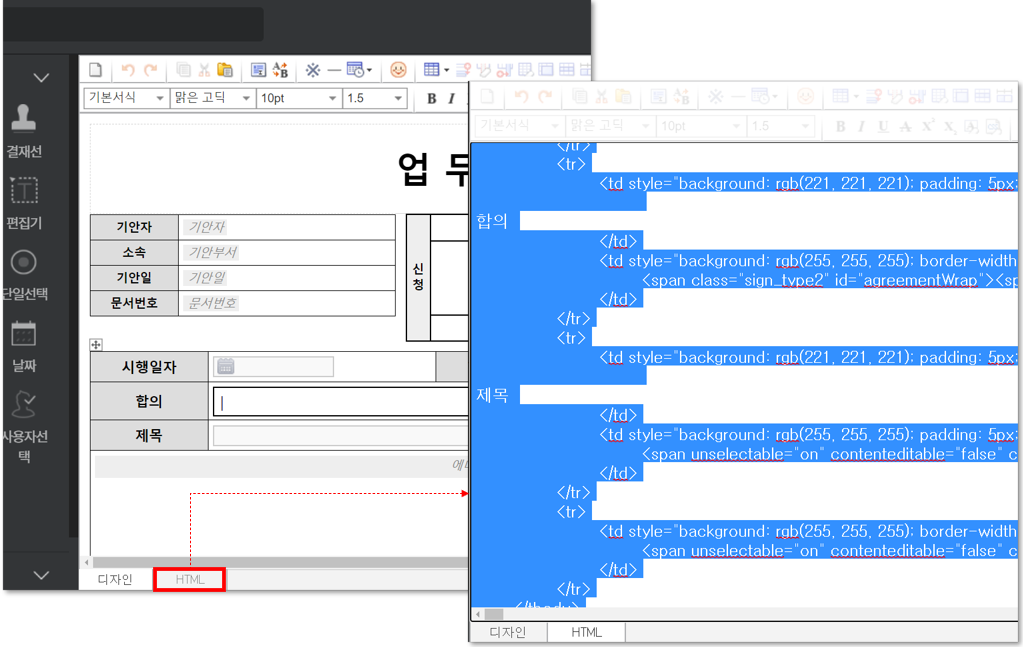Click the bottom chevron to scroll sidebar down

pyautogui.click(x=41, y=575)
